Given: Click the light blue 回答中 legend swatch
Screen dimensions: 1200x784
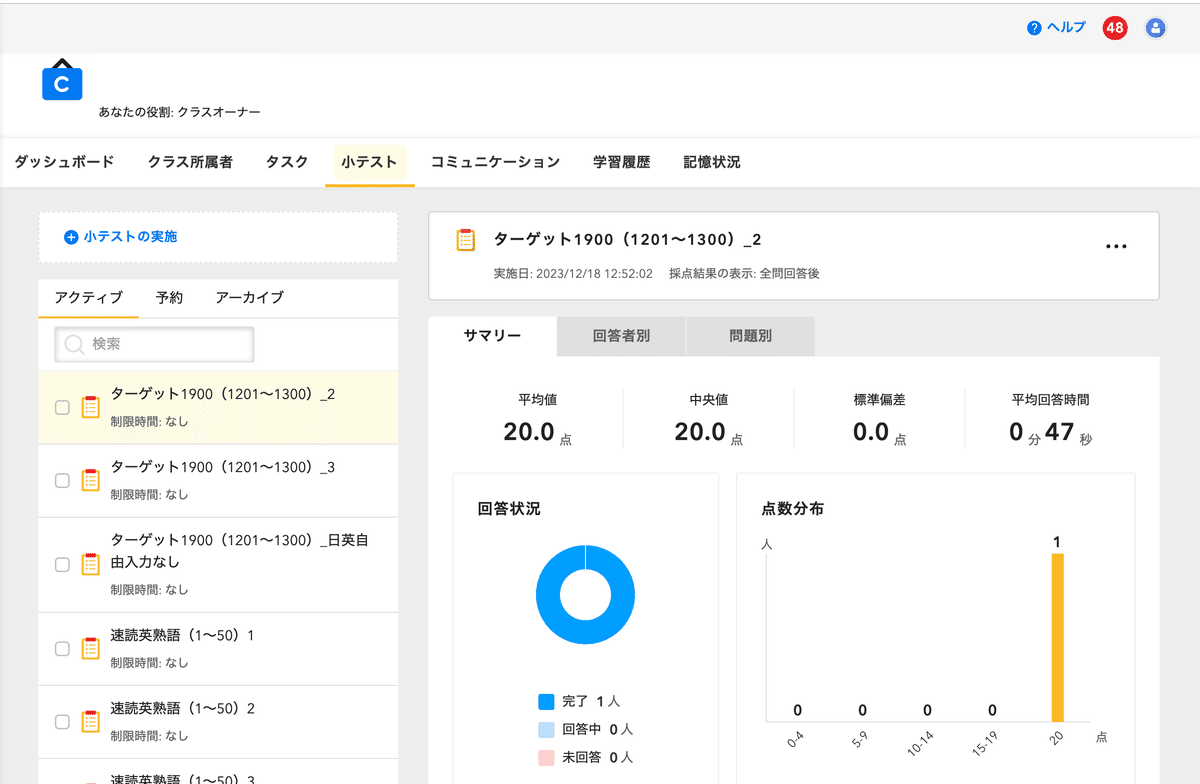Looking at the screenshot, I should [546, 730].
